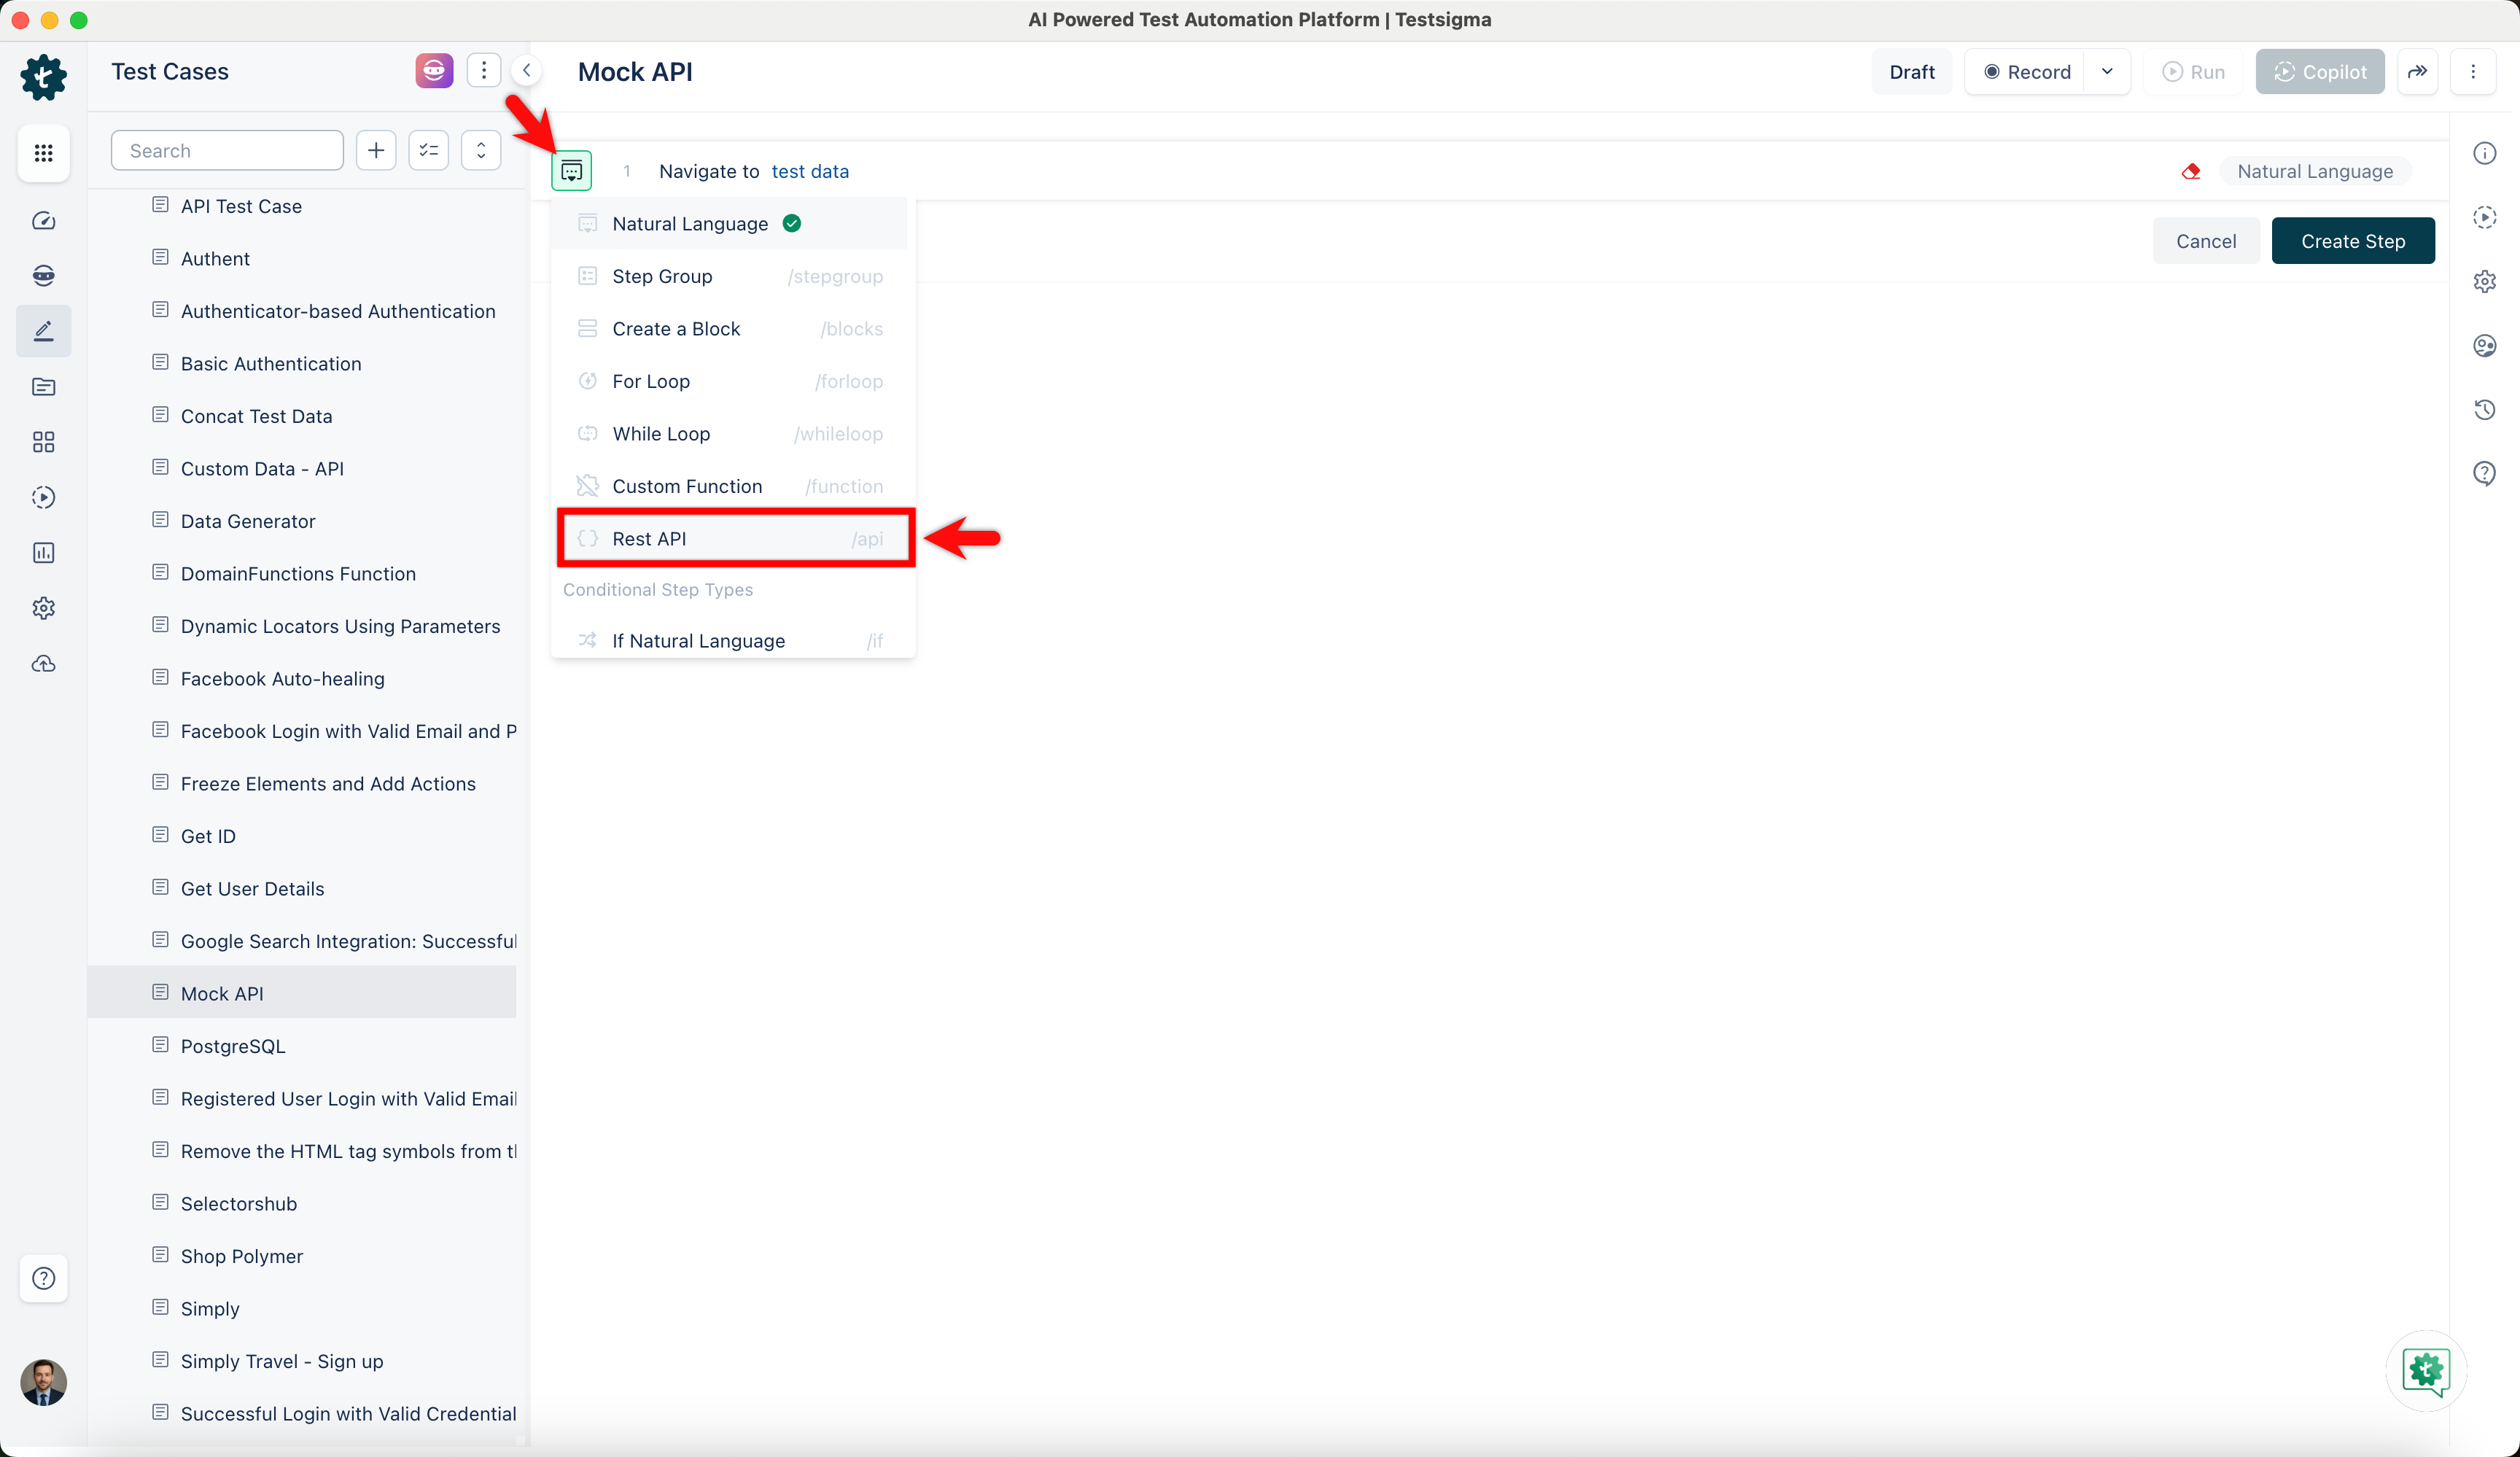Add a new test case with plus button

(376, 151)
